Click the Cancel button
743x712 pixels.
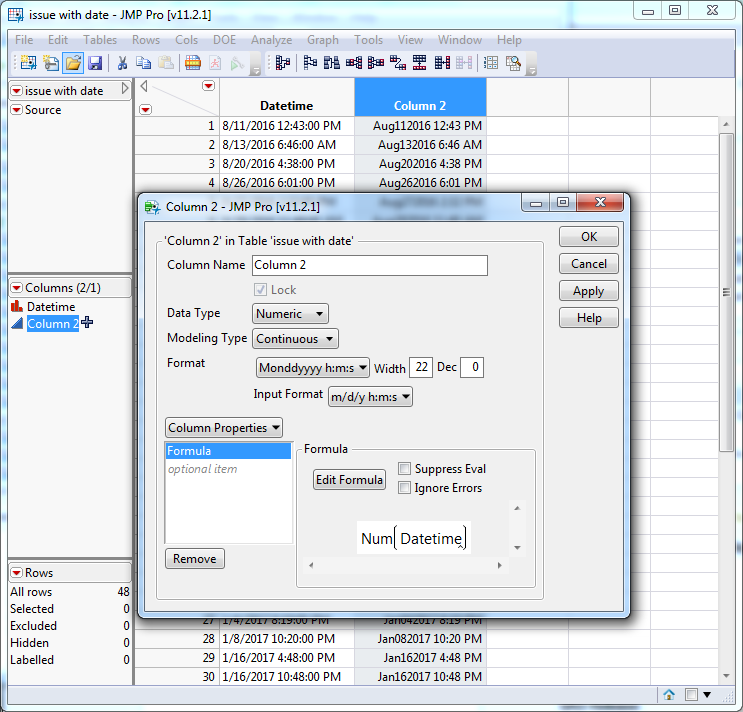589,263
